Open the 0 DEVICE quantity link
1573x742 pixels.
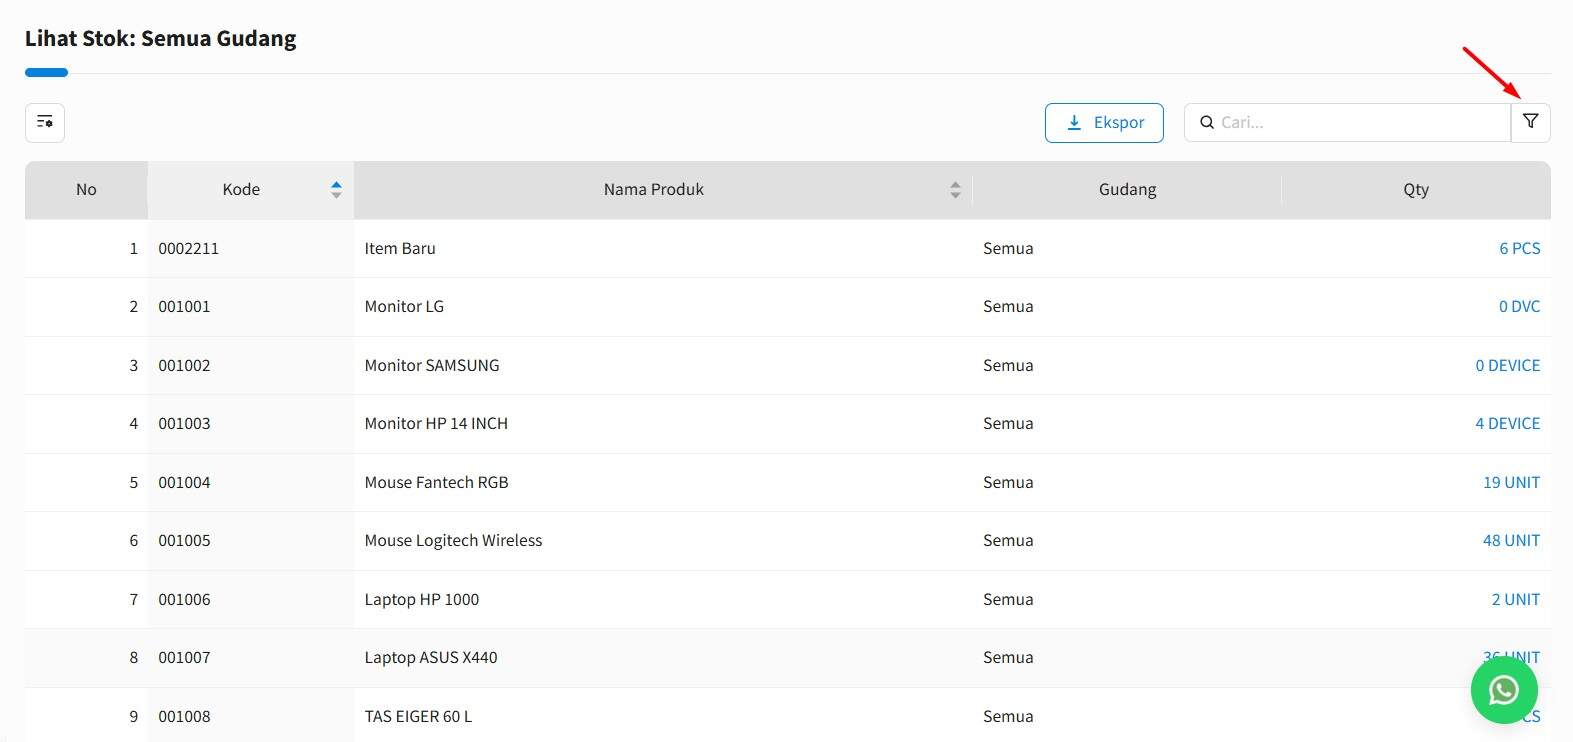(x=1507, y=365)
